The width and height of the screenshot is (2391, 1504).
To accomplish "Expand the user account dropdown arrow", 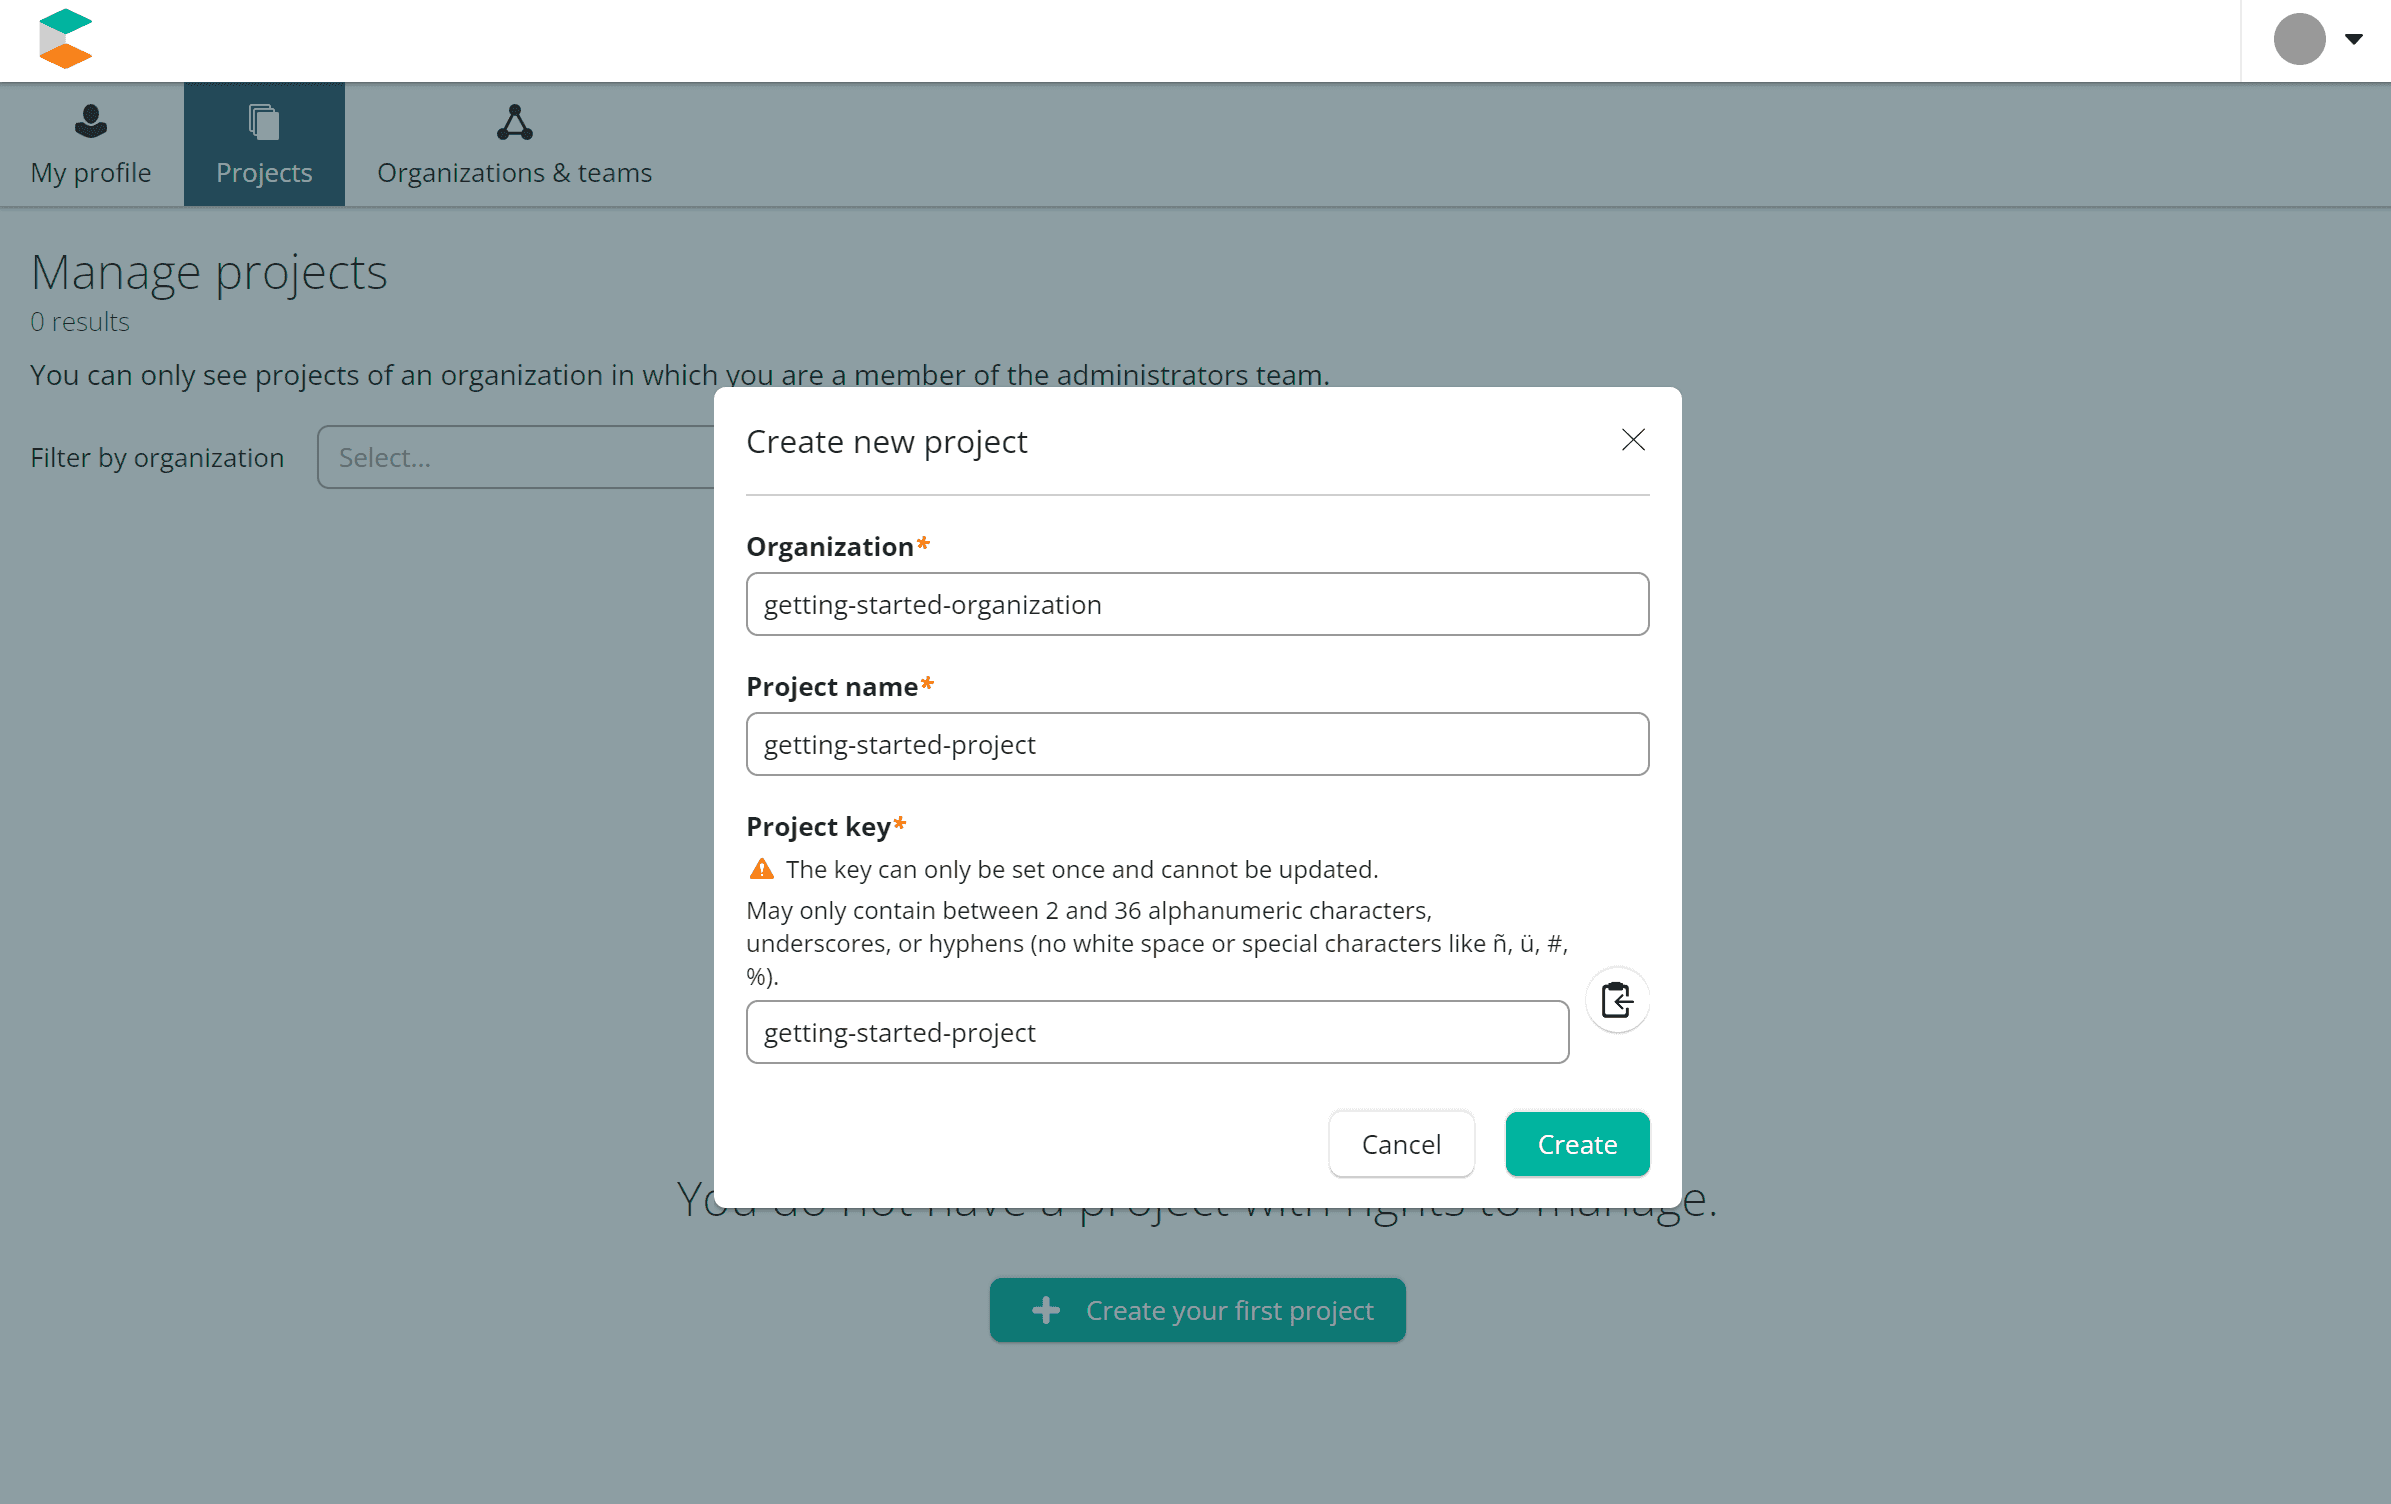I will coord(2354,39).
